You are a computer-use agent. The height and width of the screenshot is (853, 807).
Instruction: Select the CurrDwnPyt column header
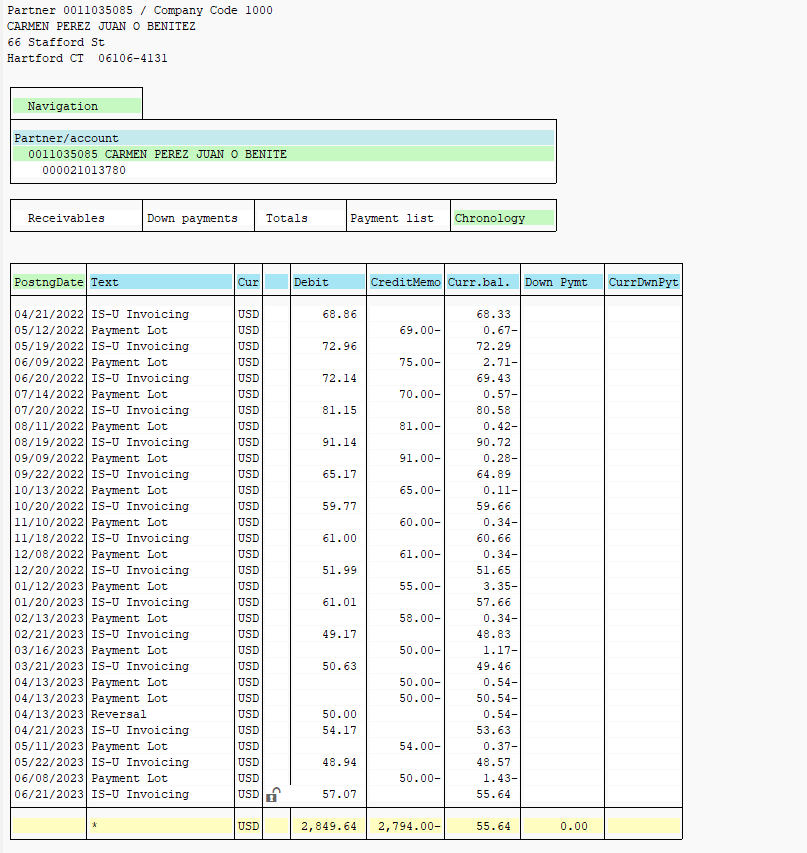click(643, 283)
